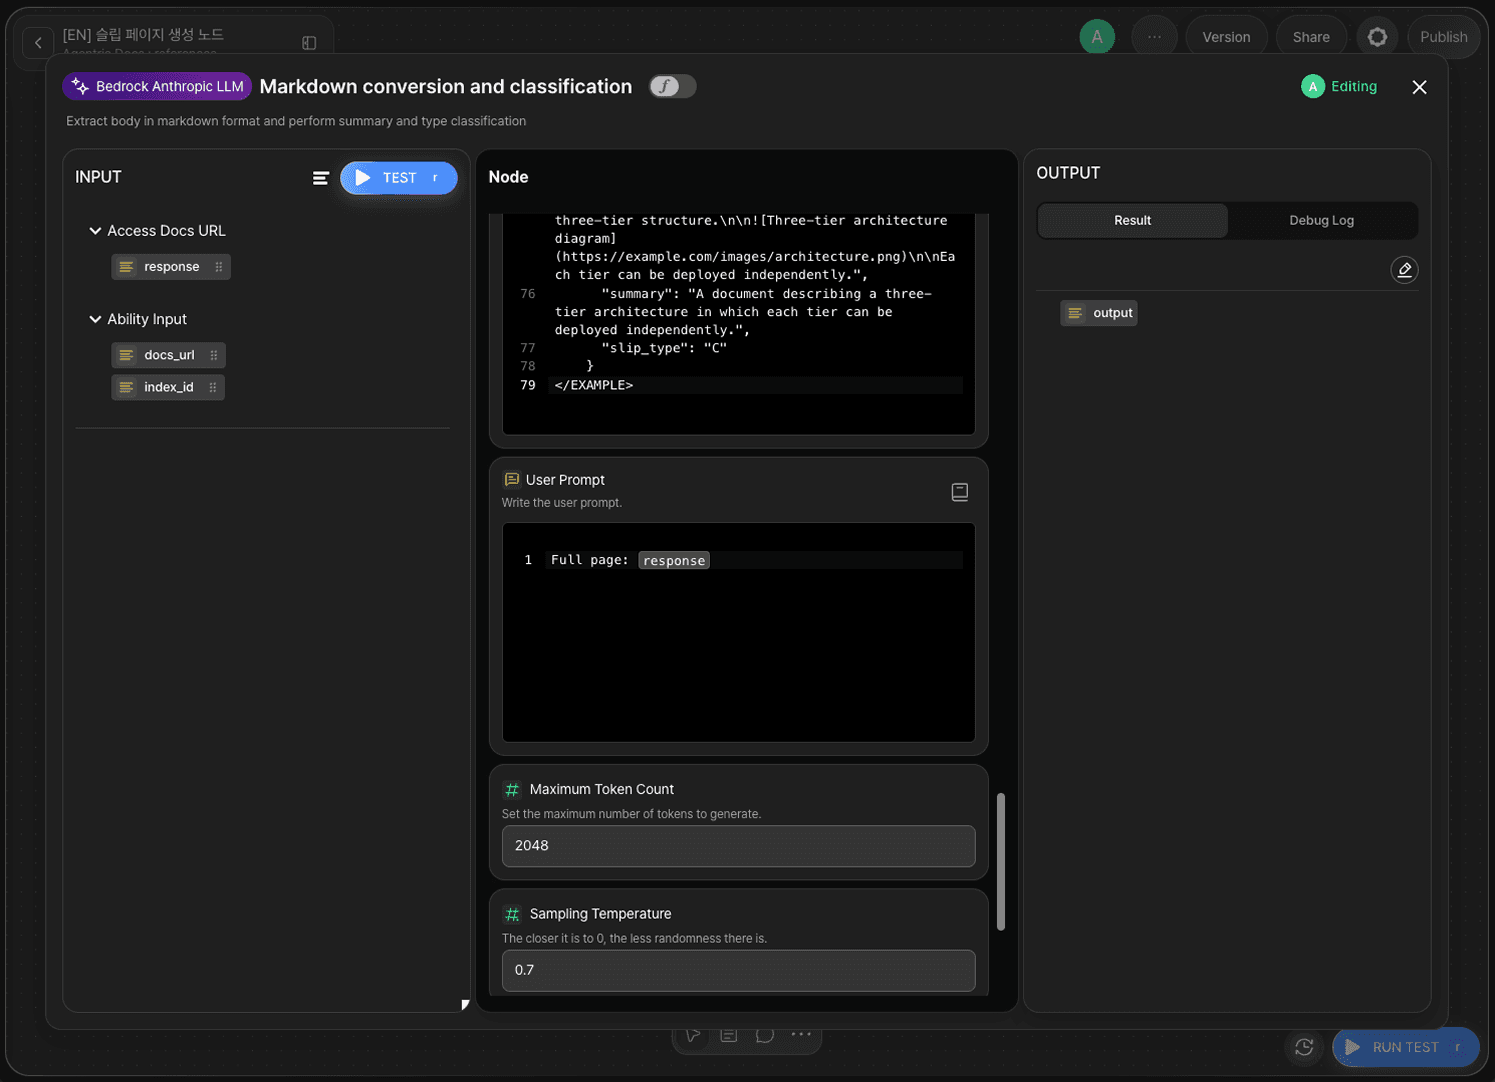
Task: Open more tools ellipsis in bottom toolbar
Action: click(x=801, y=1035)
